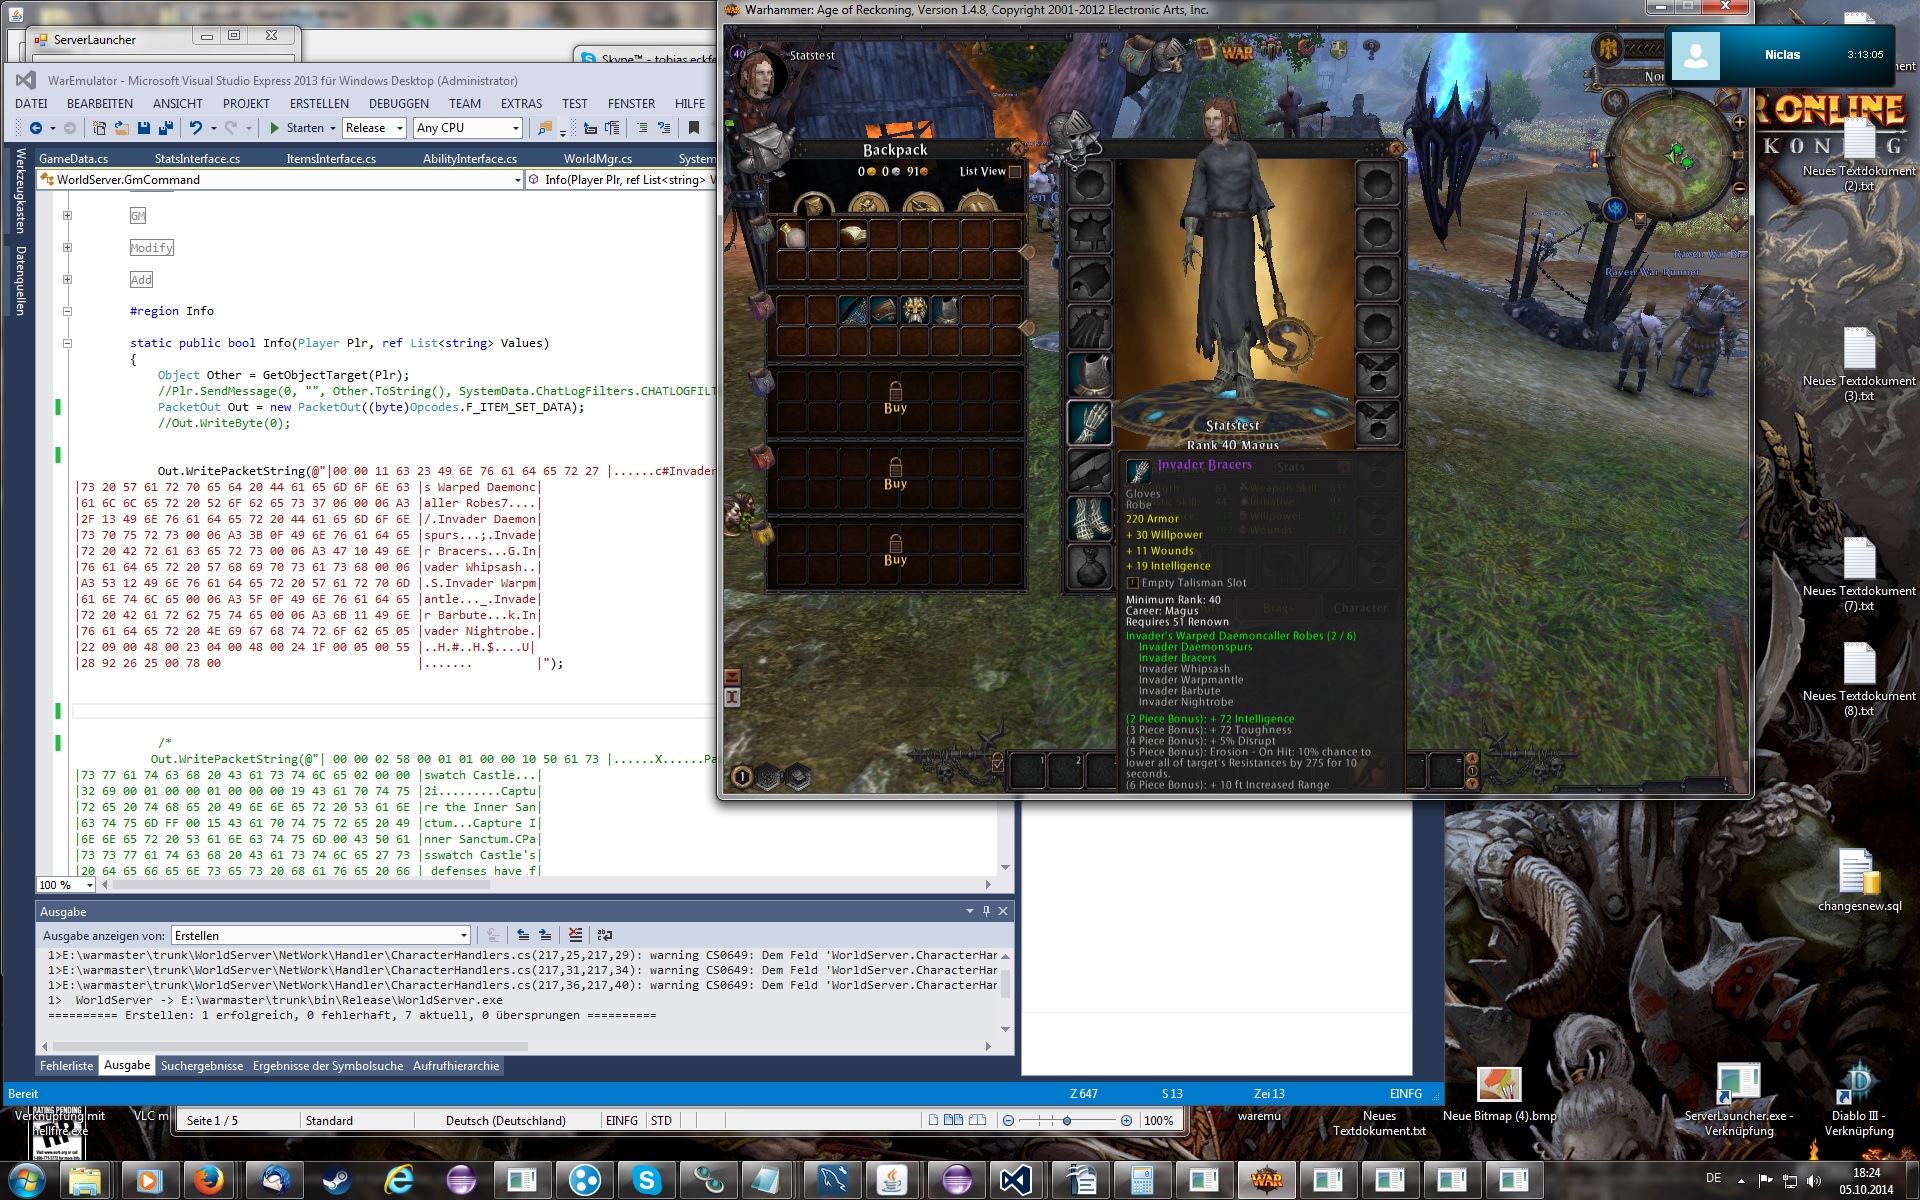
Task: Navigate backward with the blue back arrow
Action: (36, 128)
